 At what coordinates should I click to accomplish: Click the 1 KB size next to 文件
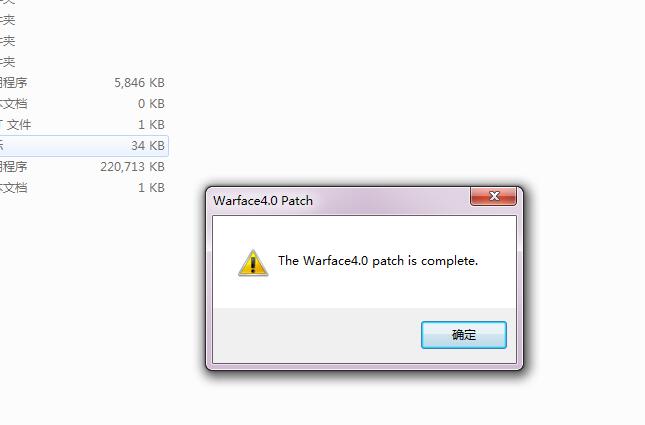[151, 125]
